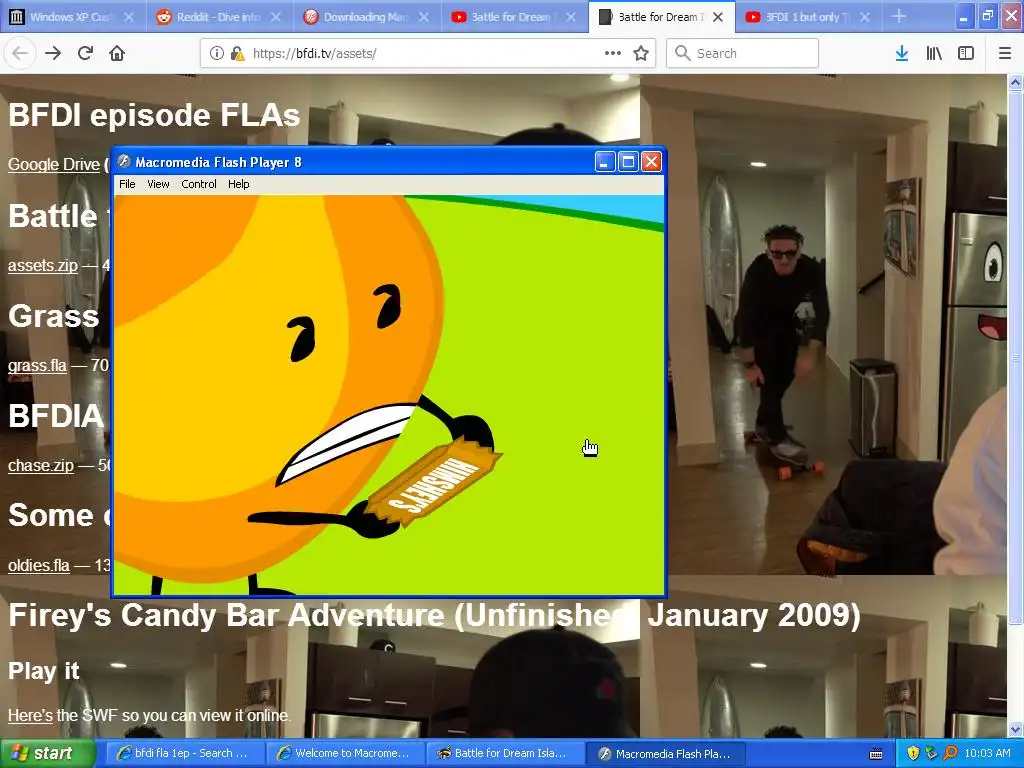Open page actions three-dot menu

point(613,53)
